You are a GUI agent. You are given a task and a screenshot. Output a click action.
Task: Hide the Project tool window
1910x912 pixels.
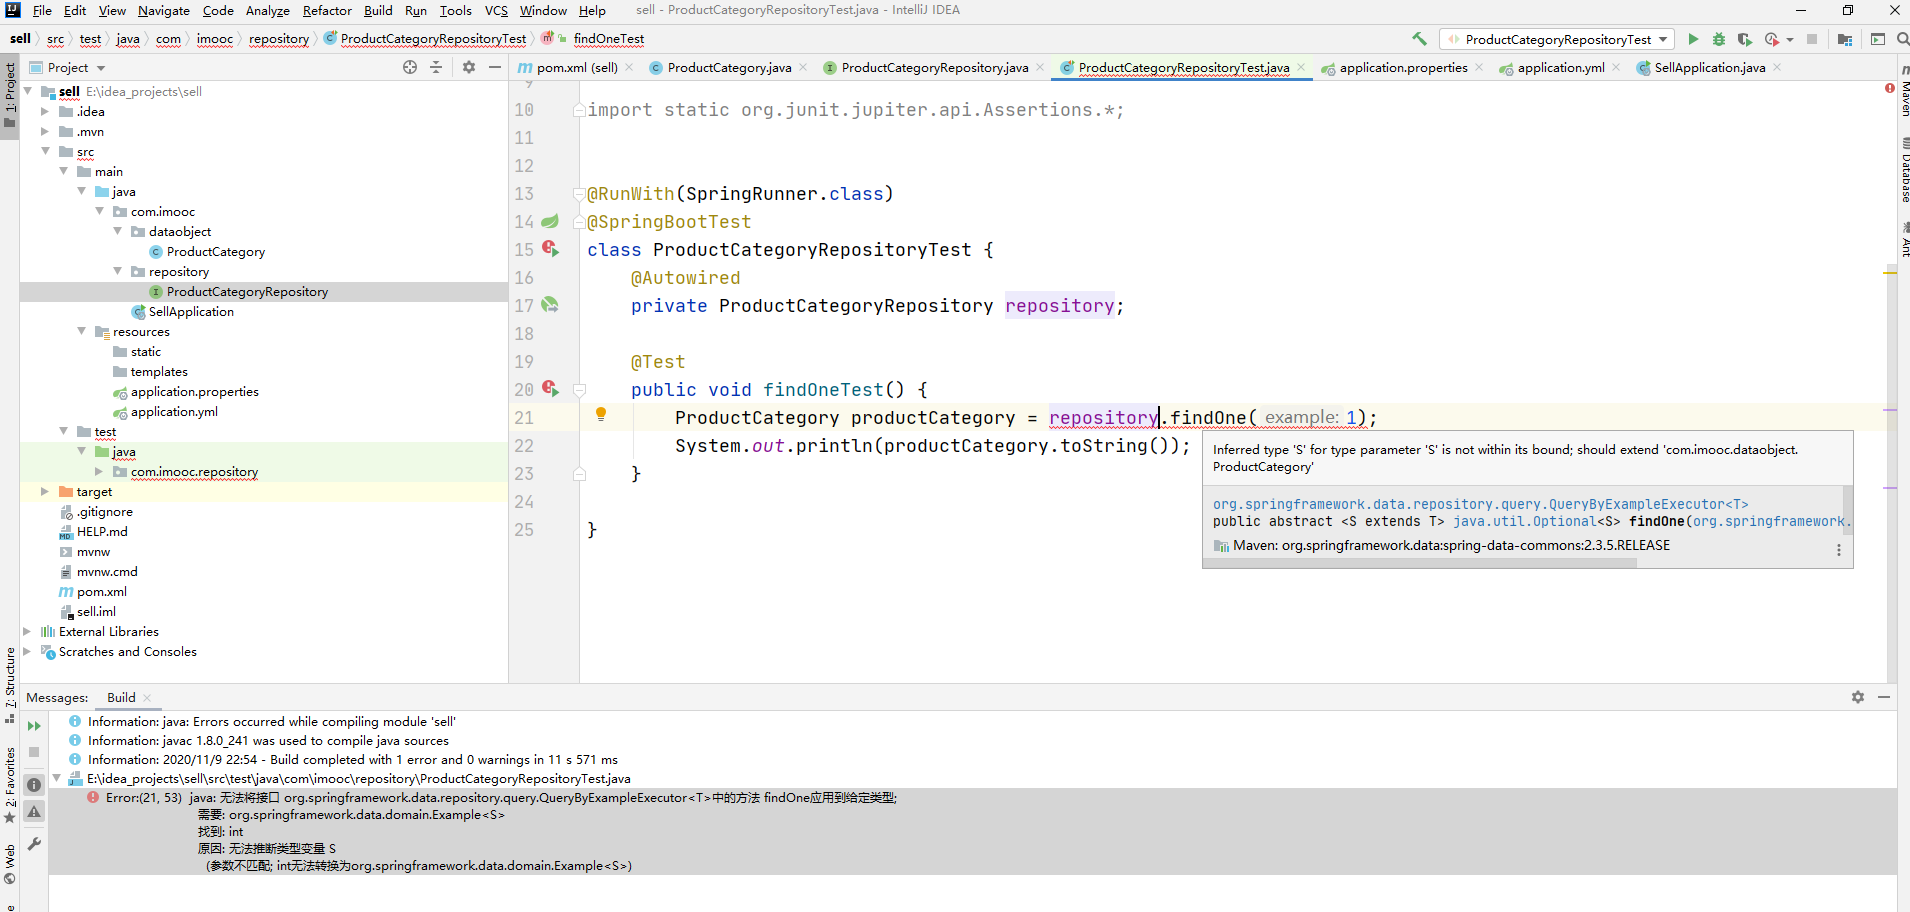point(494,67)
